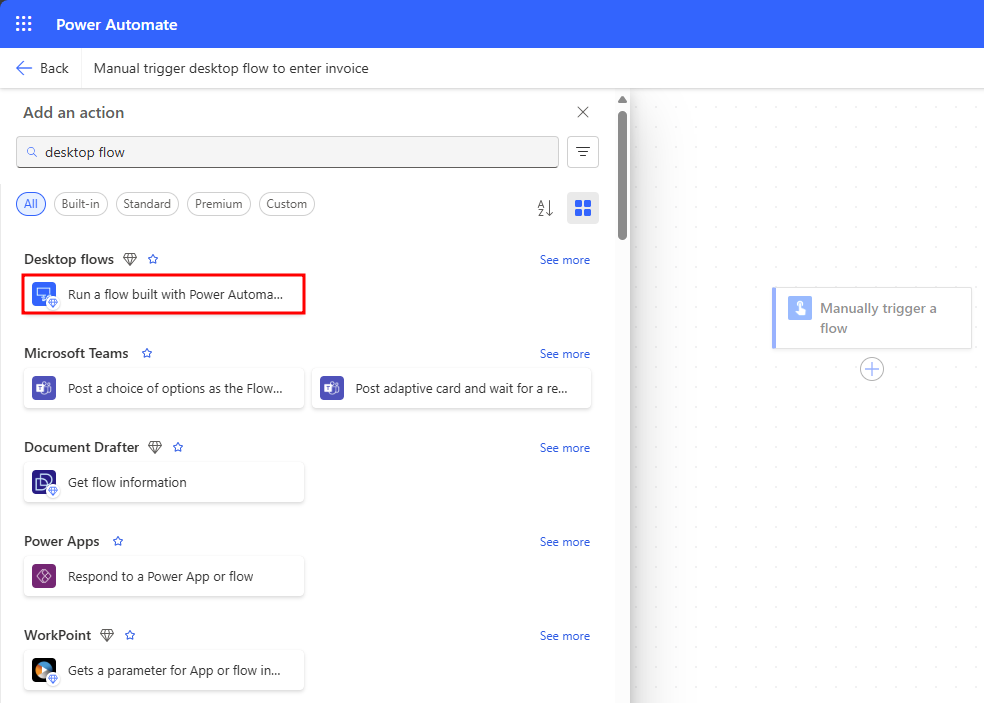The height and width of the screenshot is (703, 984).
Task: Select the Standard filter chip
Action: point(147,204)
